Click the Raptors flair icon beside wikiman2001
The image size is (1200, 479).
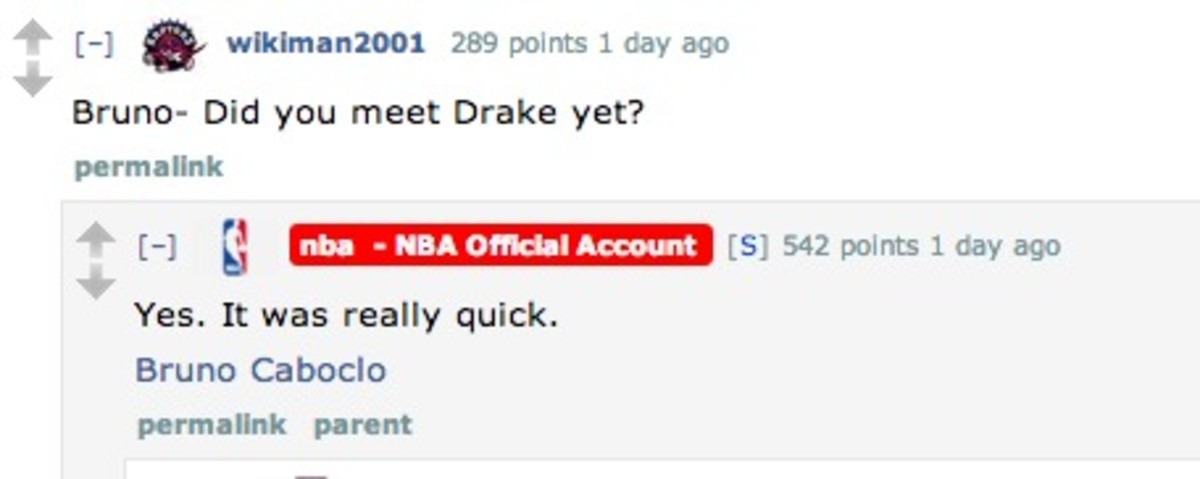click(174, 46)
